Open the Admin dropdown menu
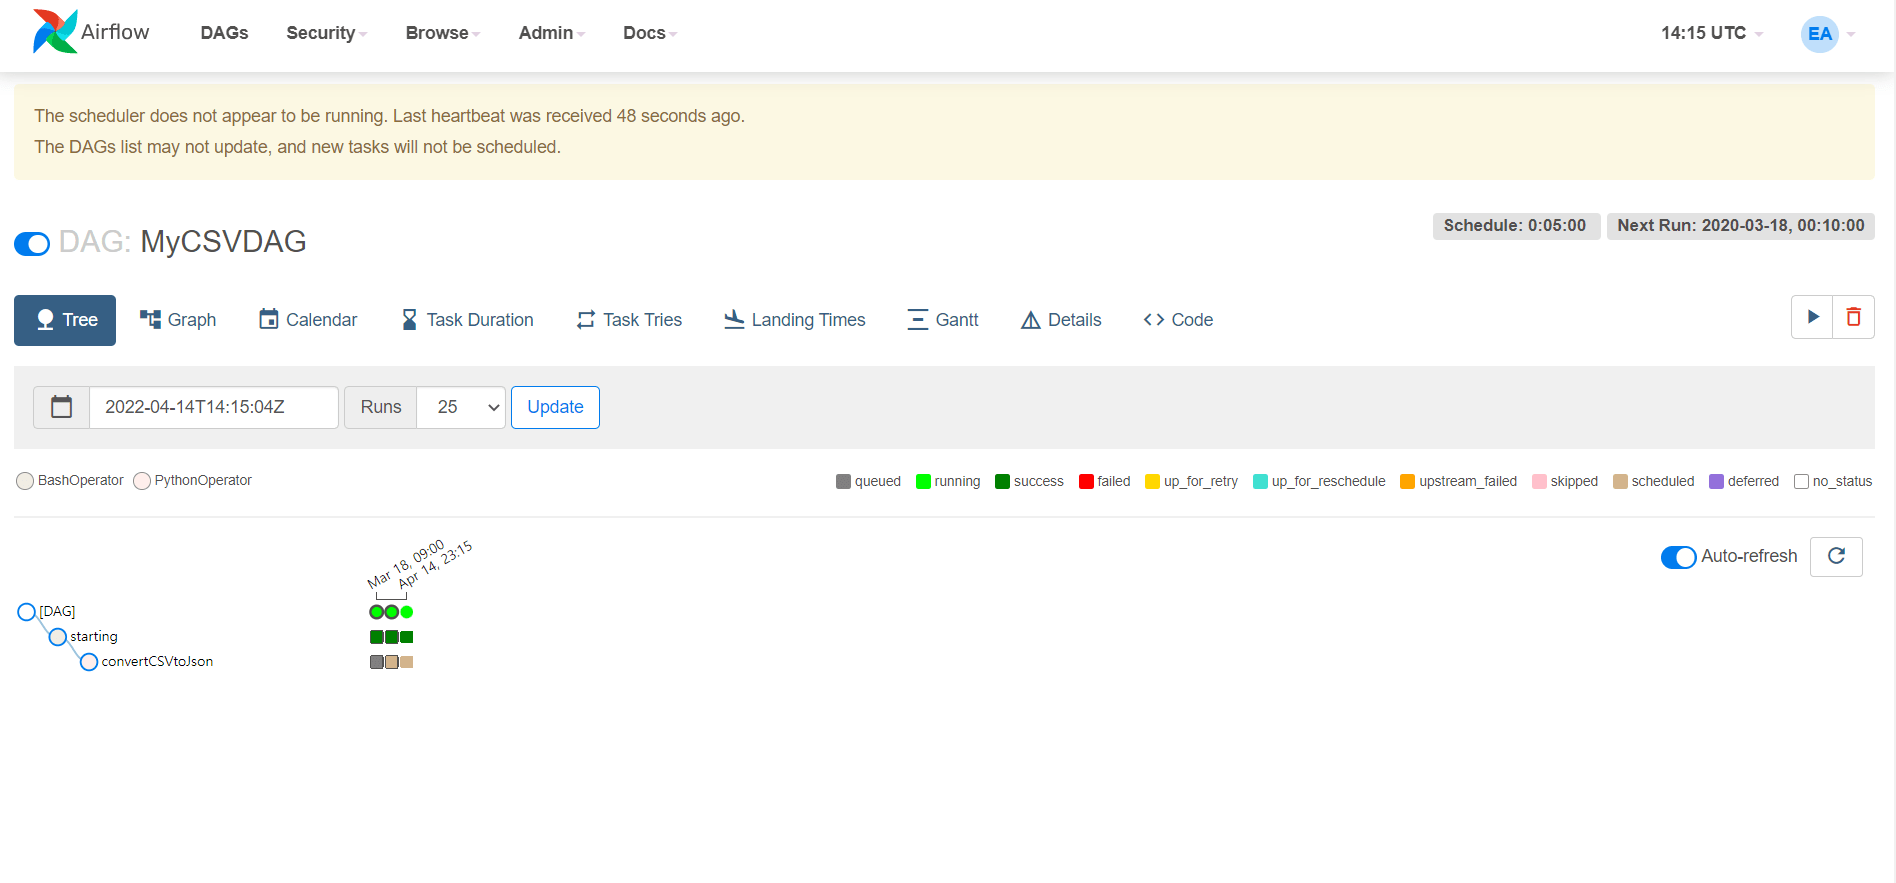 (x=552, y=33)
